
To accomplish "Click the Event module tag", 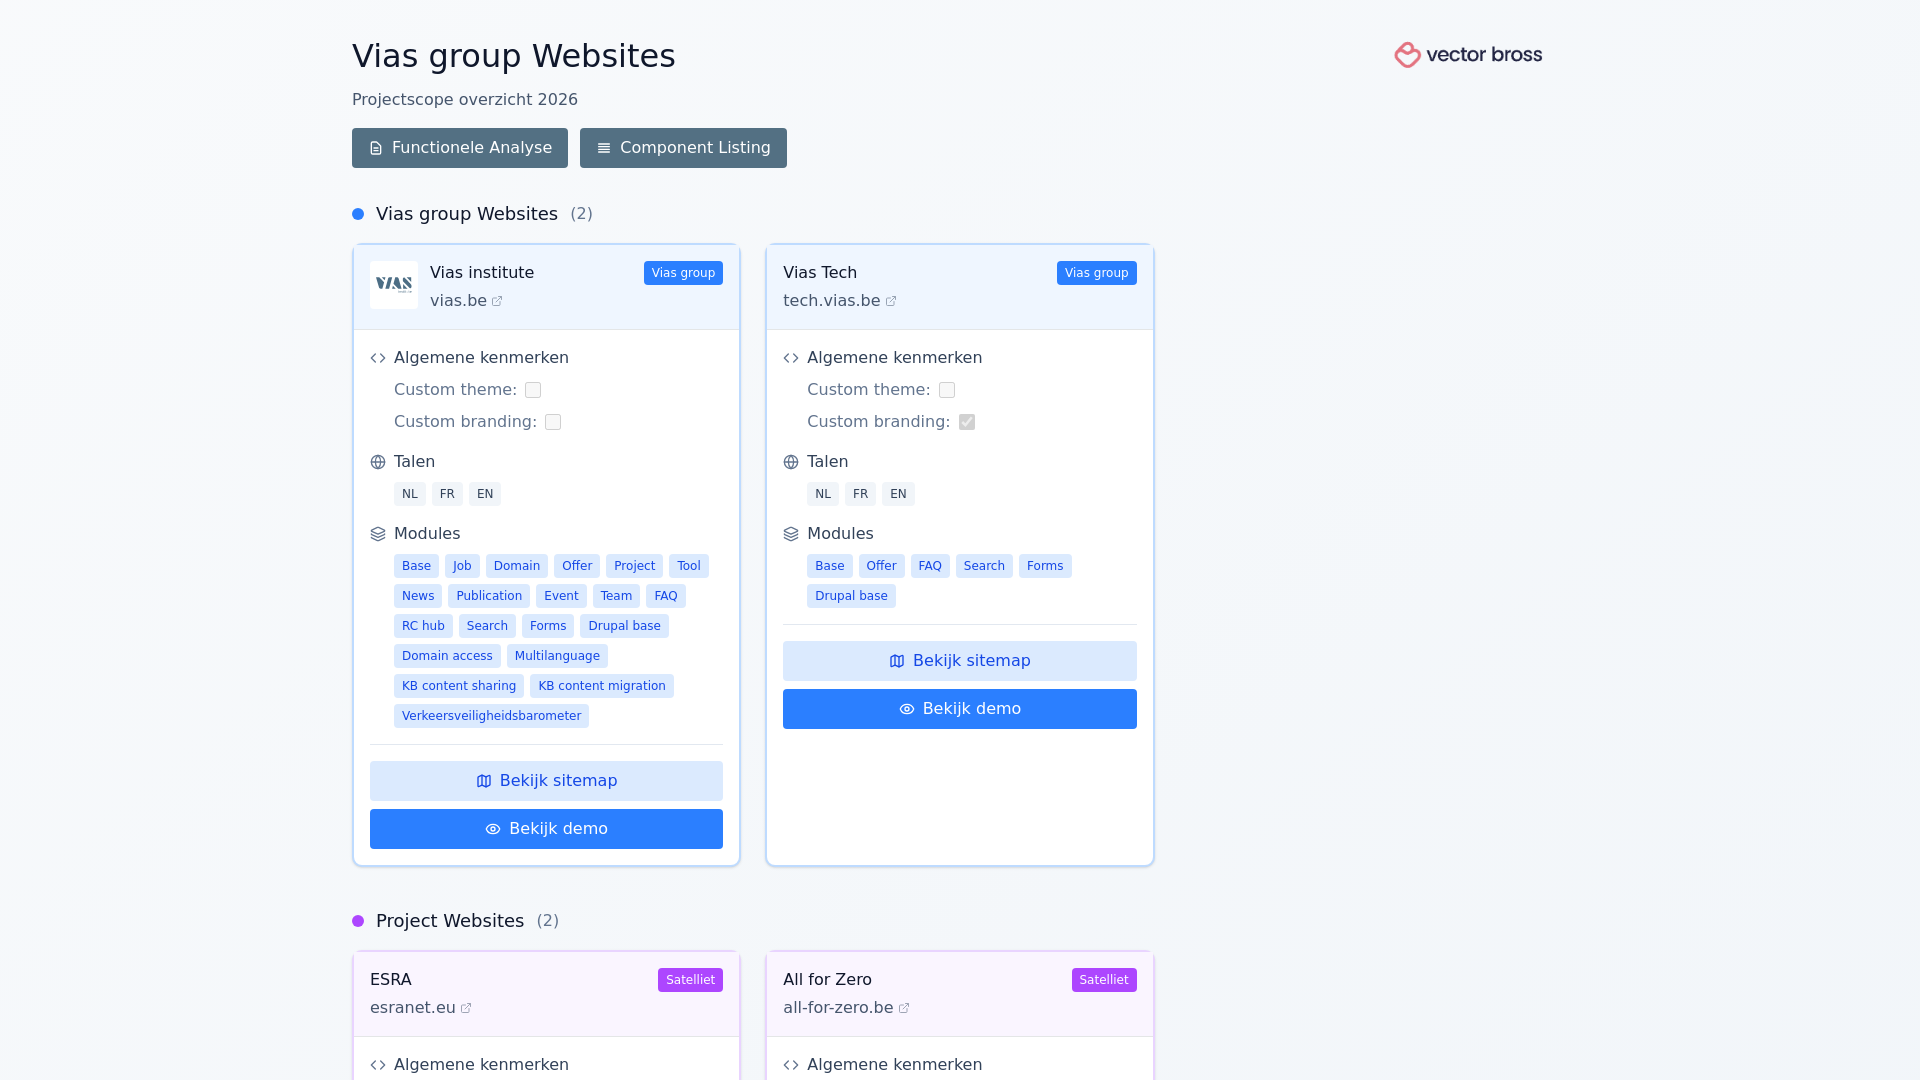I will (561, 596).
